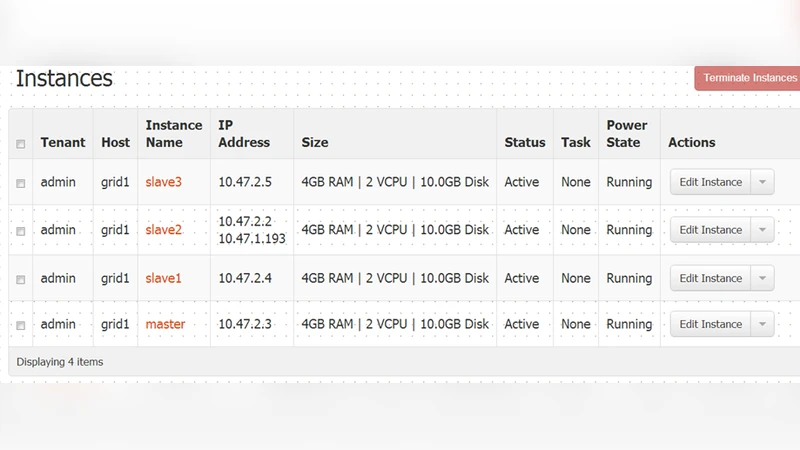Screen dimensions: 800x450
Task: Edit the slave1 instance
Action: (x=710, y=278)
